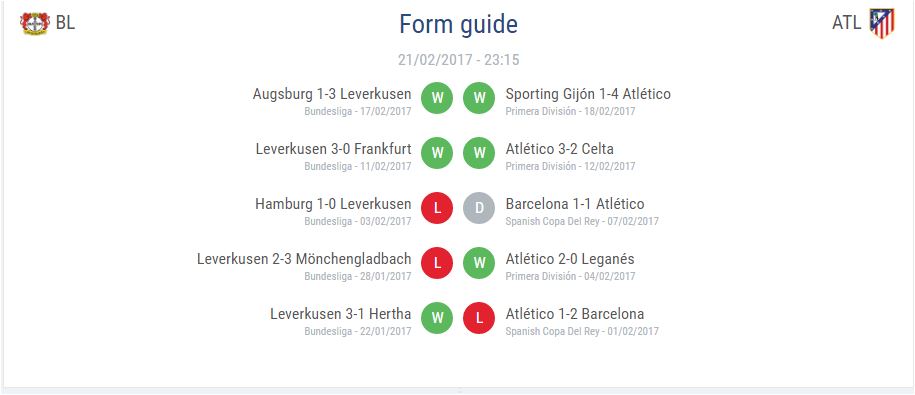
Task: Select the W badge beside Leverkusen 3-0 Frankfurt
Action: [437, 153]
